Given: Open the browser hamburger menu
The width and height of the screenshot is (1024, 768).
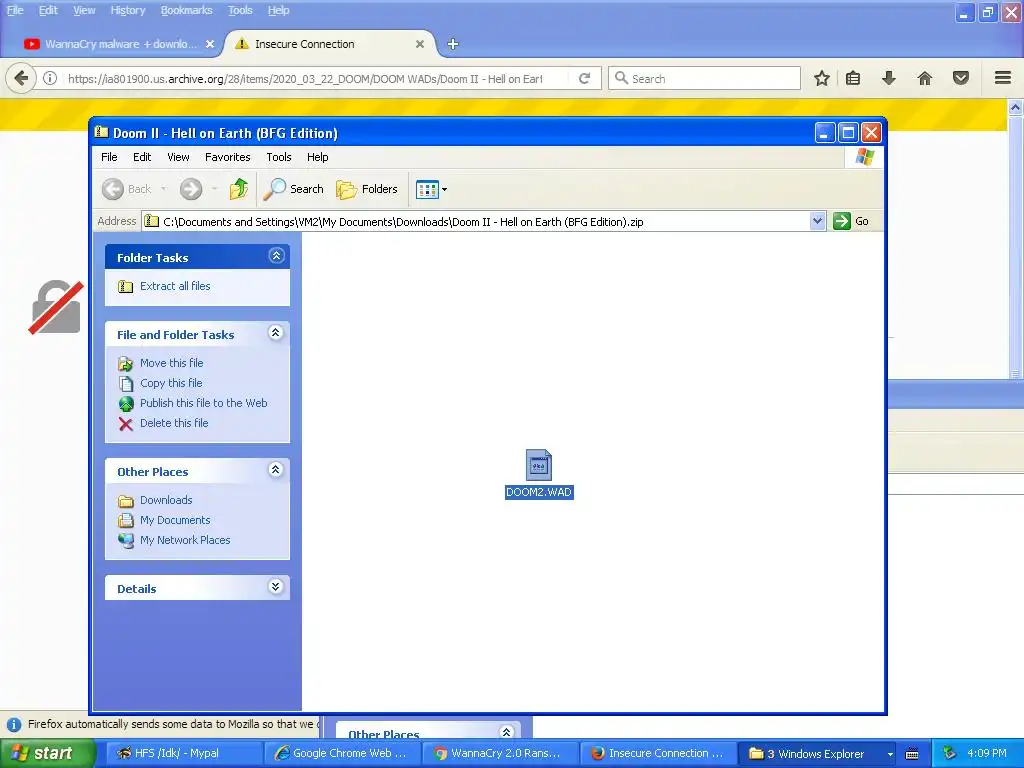Looking at the screenshot, I should [x=1003, y=78].
